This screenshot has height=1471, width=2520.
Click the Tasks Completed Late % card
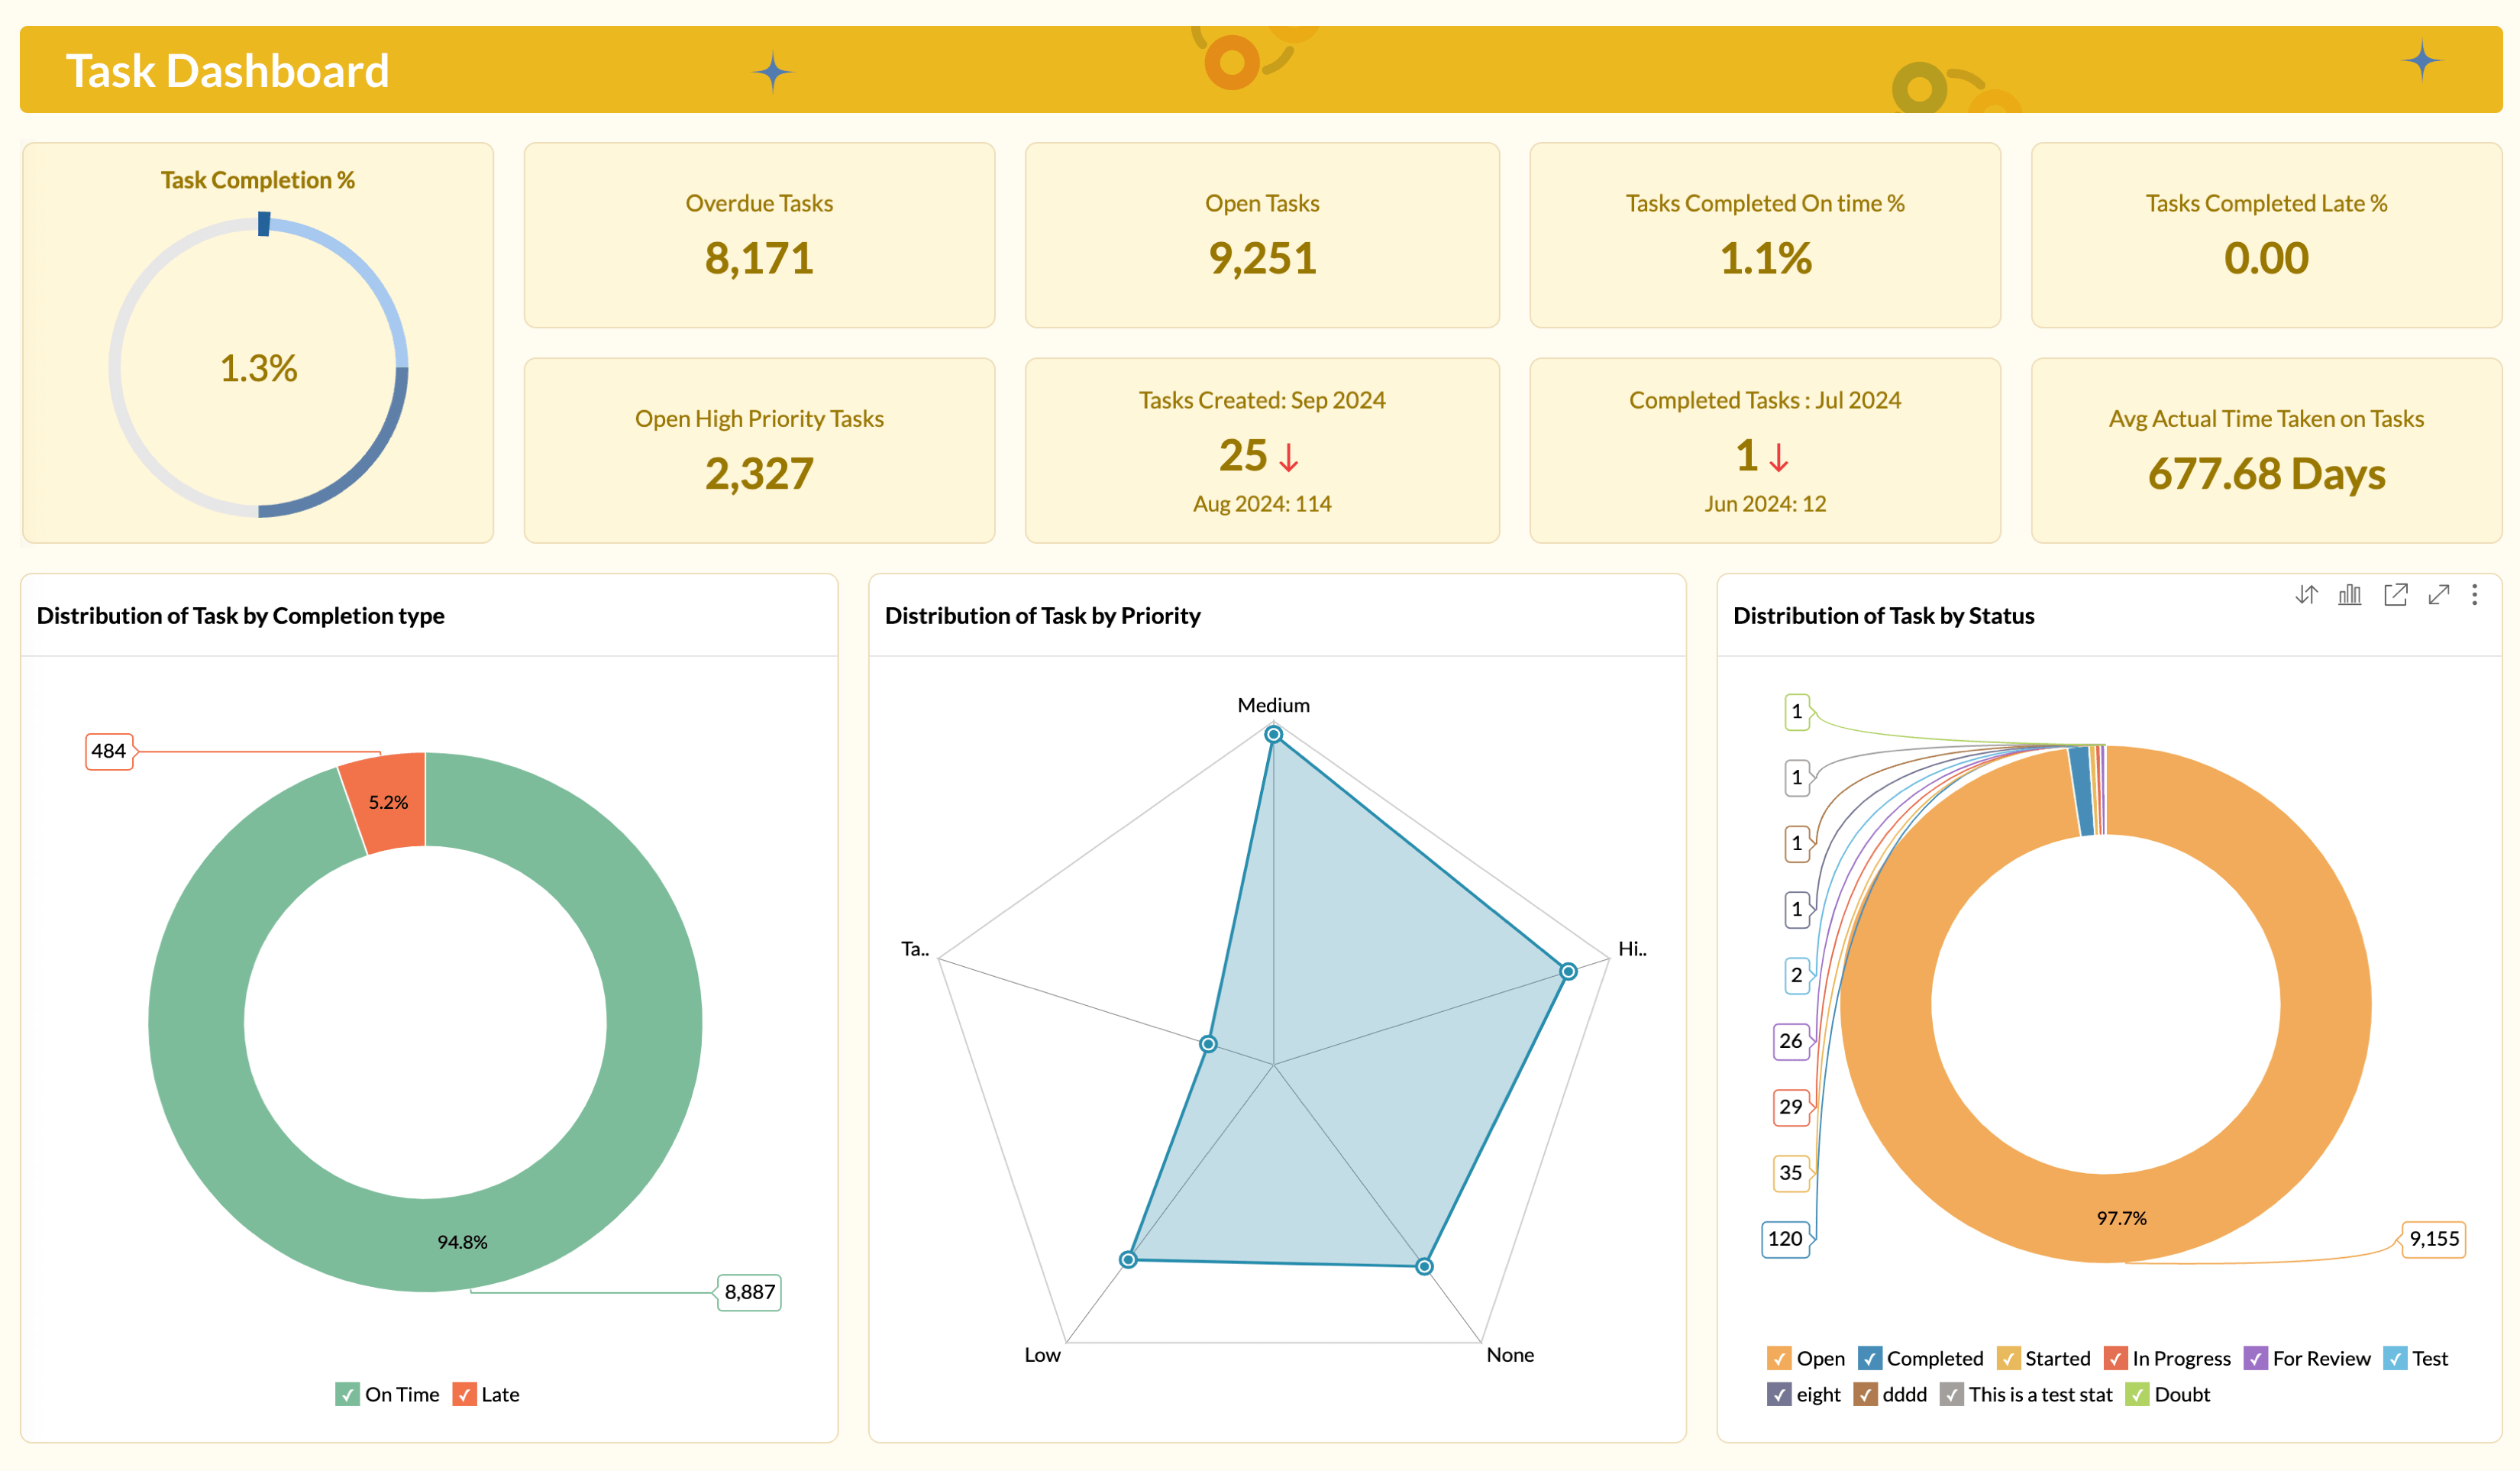2266,235
